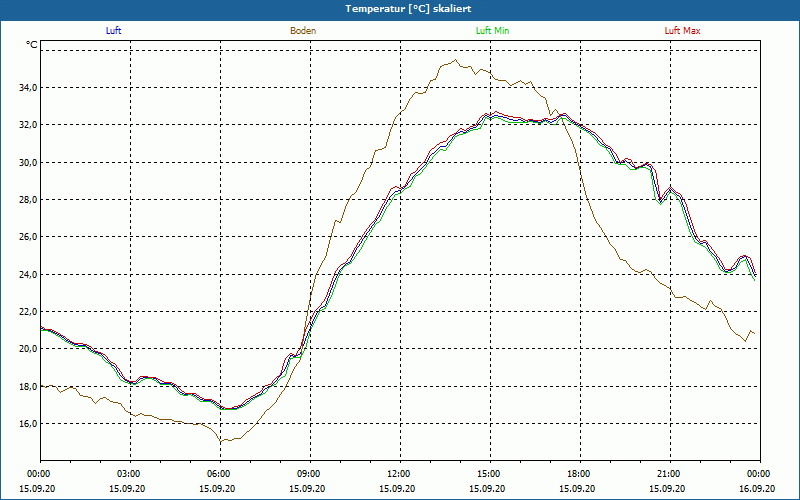
Task: Click the Boden curve minimum at 06:00
Action: [x=221, y=441]
